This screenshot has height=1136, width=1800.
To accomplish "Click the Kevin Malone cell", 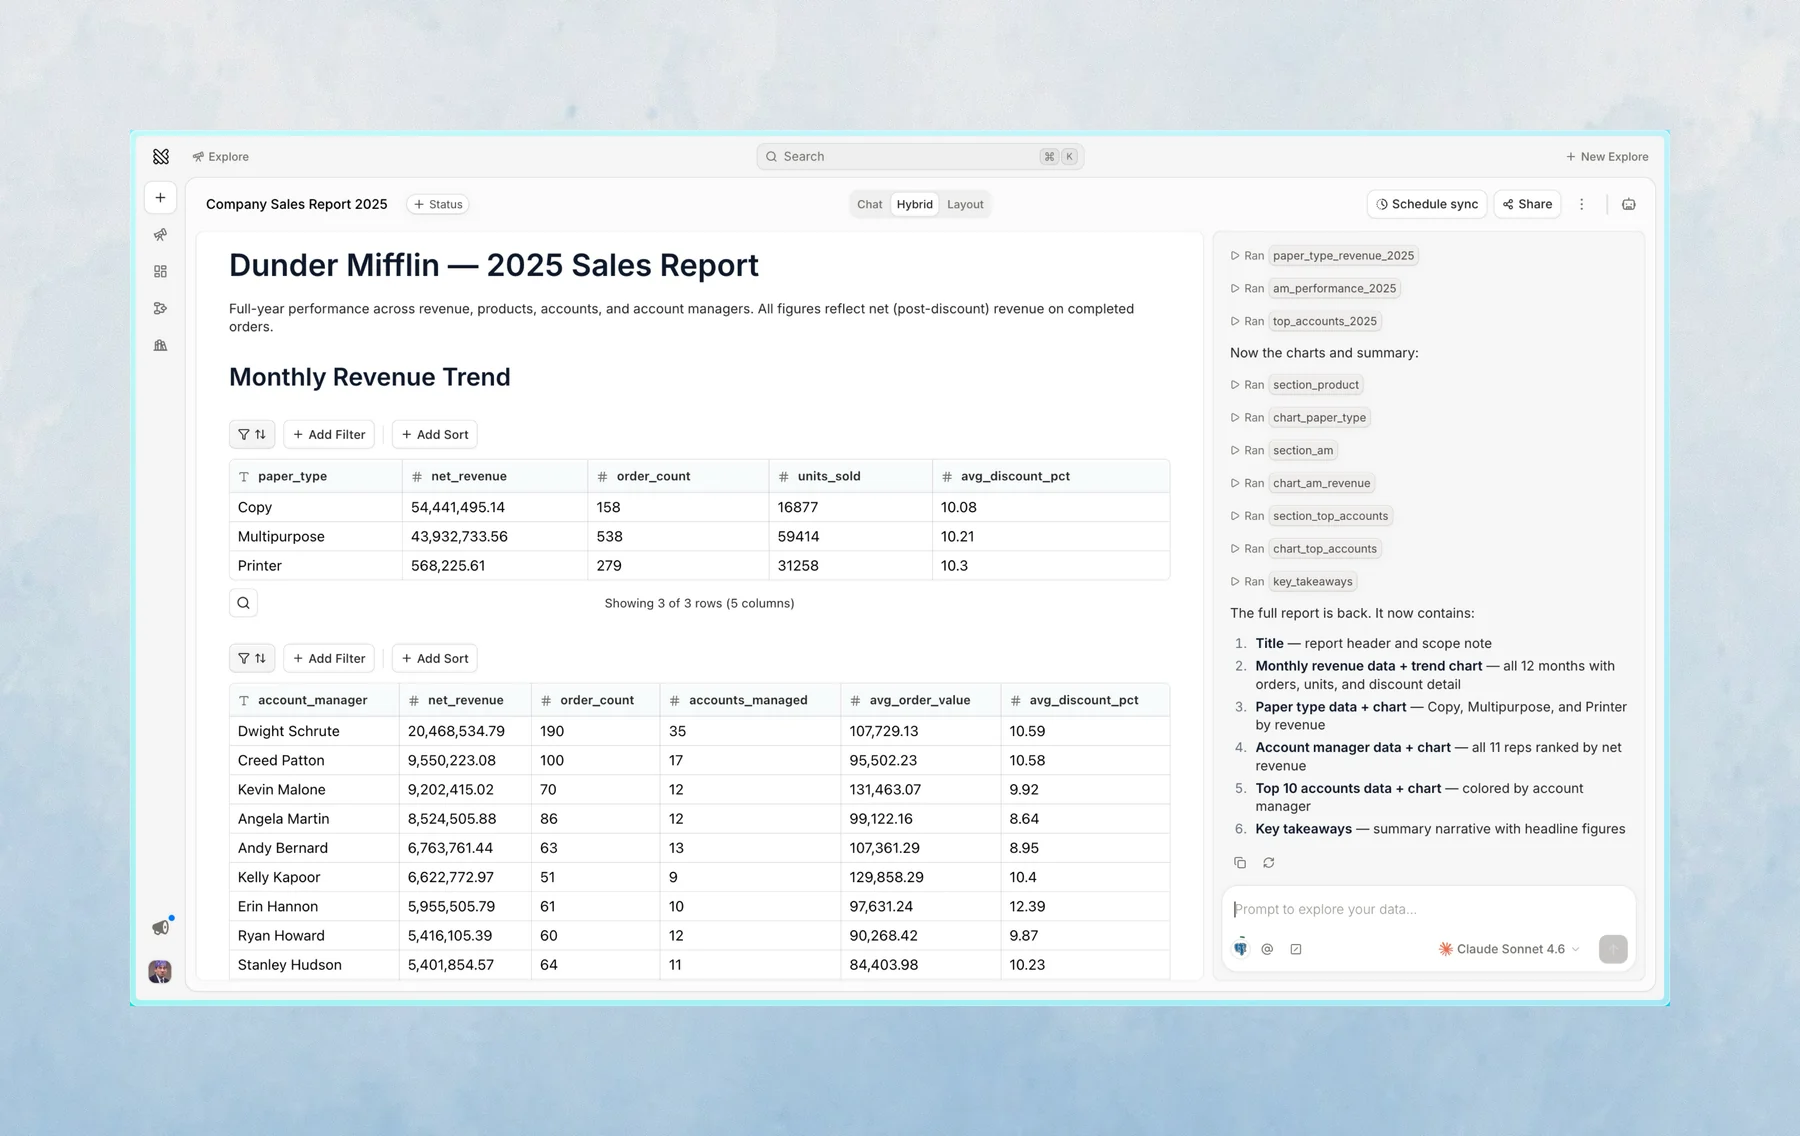I will coord(314,789).
